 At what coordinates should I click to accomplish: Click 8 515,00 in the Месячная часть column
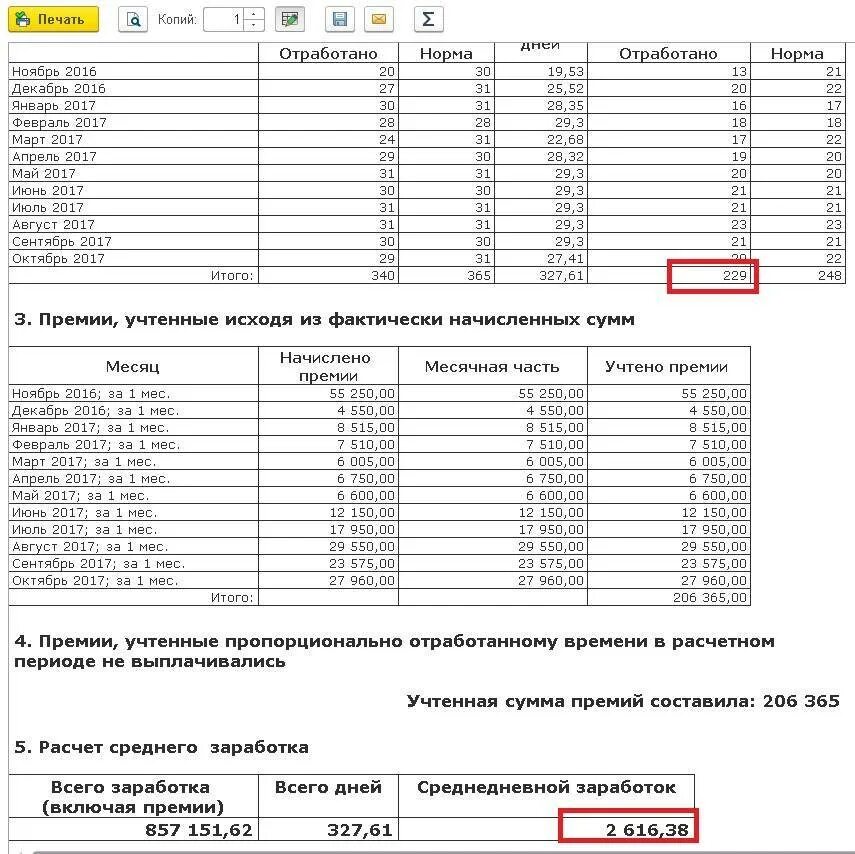492,428
